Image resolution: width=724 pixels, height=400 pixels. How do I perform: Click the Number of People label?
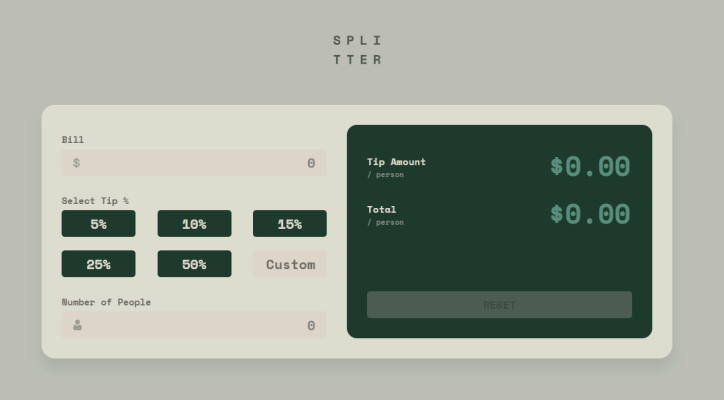pyautogui.click(x=106, y=302)
